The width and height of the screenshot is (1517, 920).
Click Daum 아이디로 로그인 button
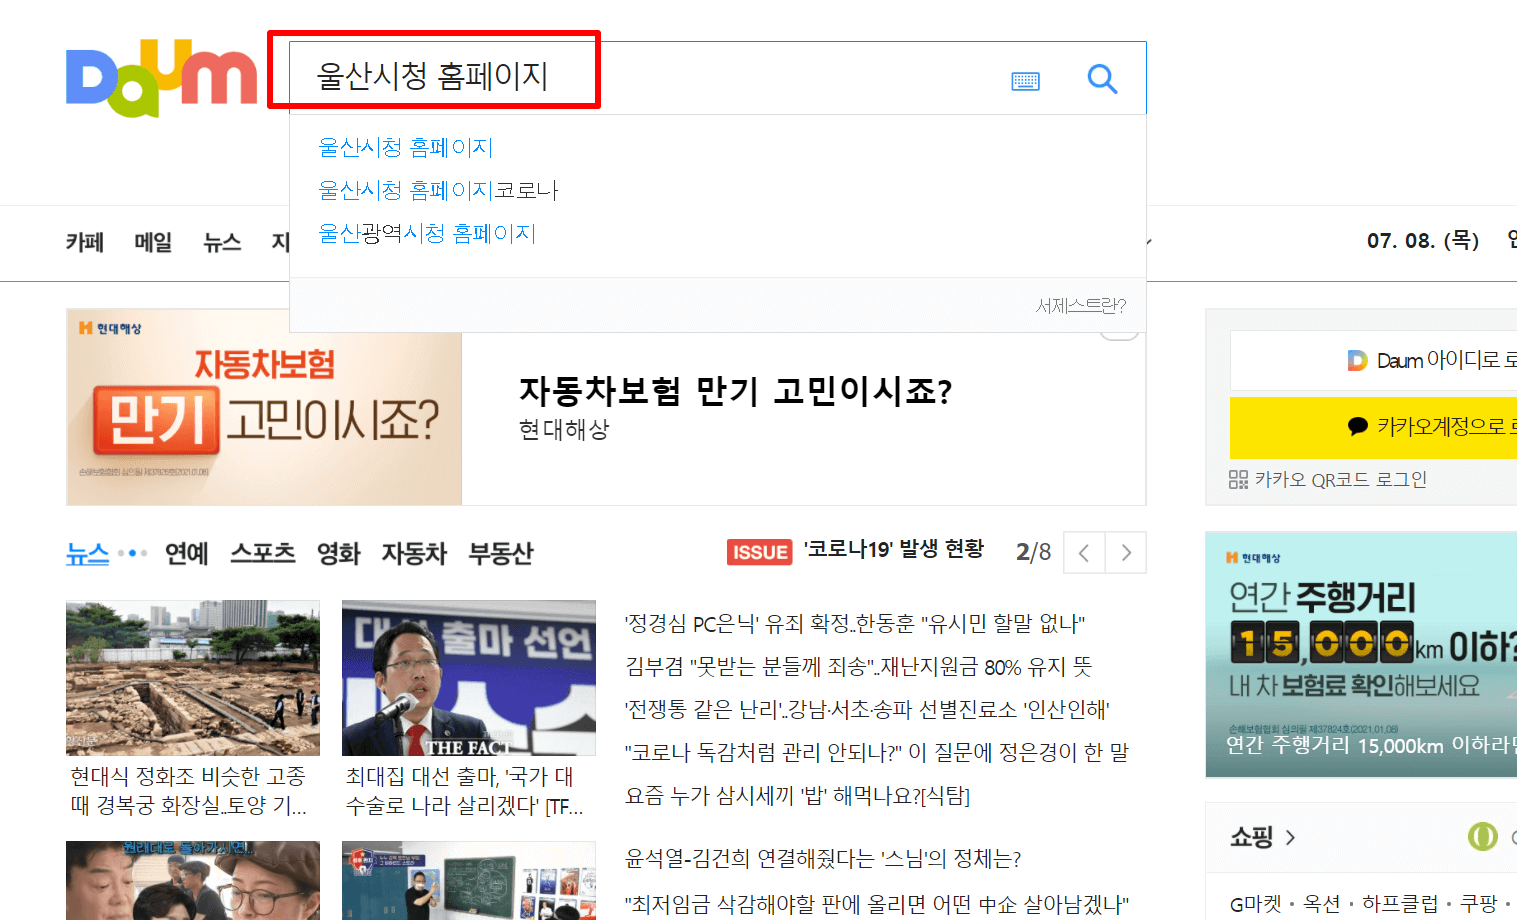pos(1374,360)
